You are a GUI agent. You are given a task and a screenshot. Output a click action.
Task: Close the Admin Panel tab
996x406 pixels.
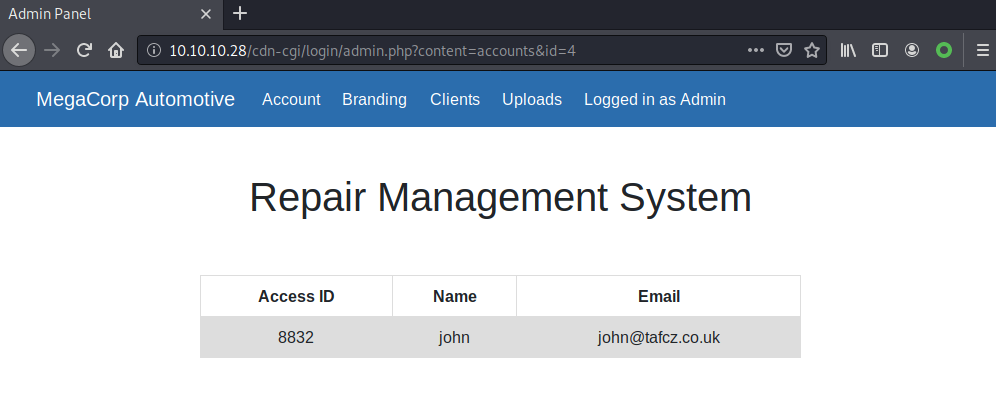(206, 14)
